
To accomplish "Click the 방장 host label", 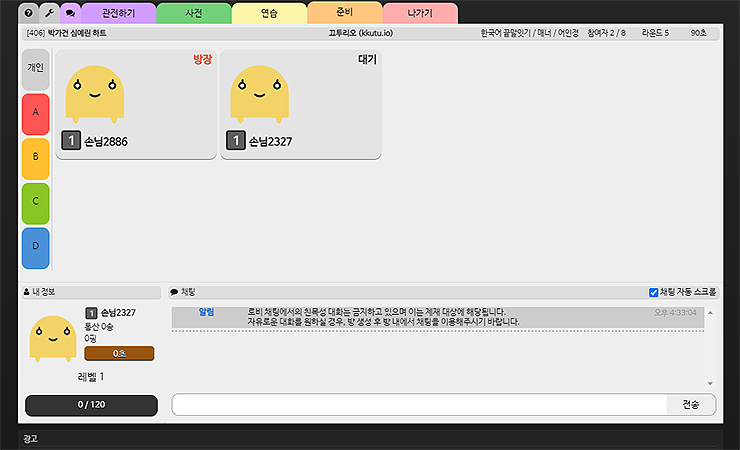I will pos(202,59).
